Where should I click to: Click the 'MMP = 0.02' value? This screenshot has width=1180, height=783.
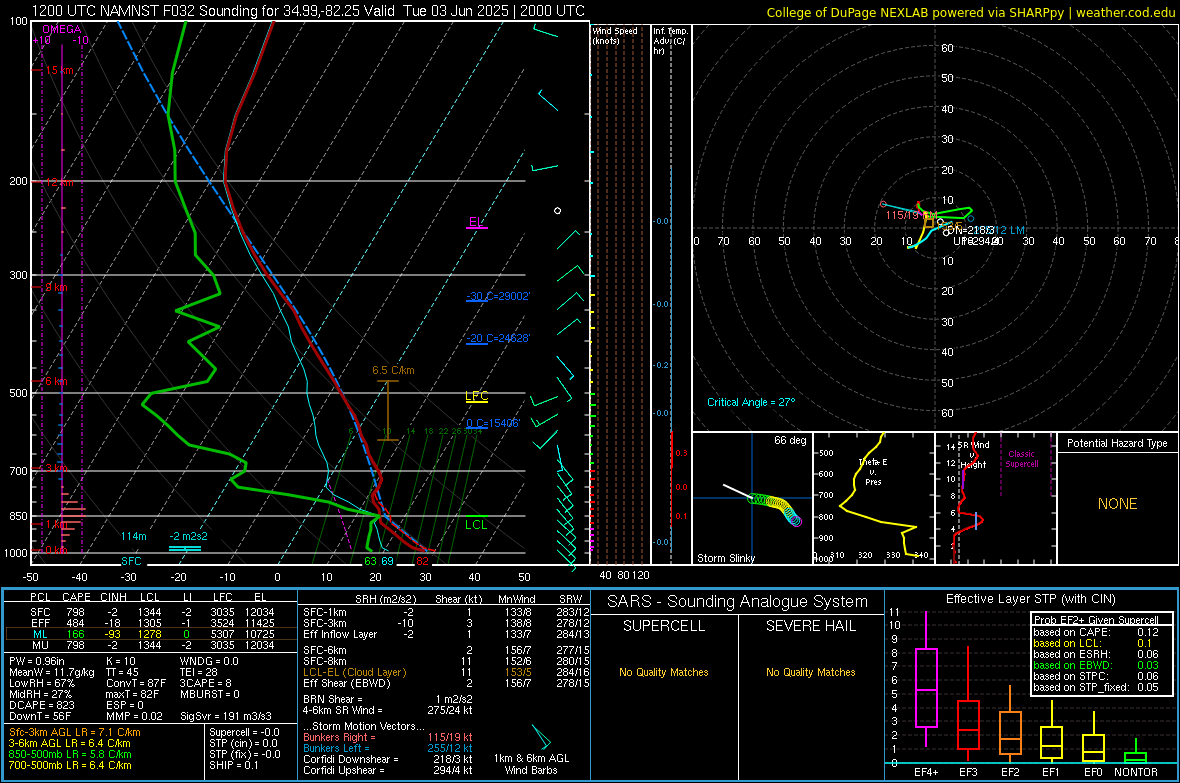pyautogui.click(x=134, y=716)
